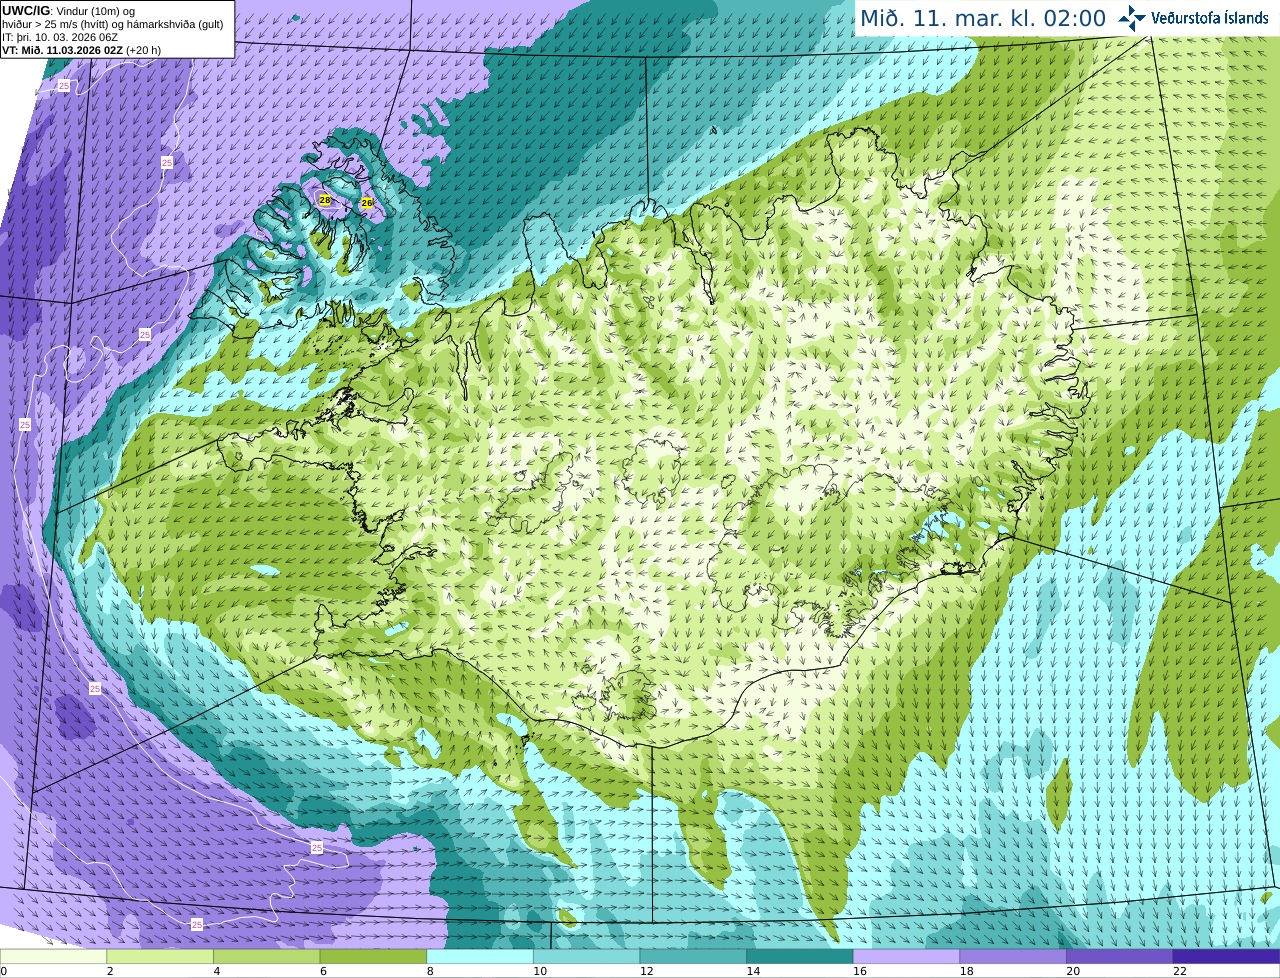
Task: Click the legend scale label "14"
Action: pos(753,971)
